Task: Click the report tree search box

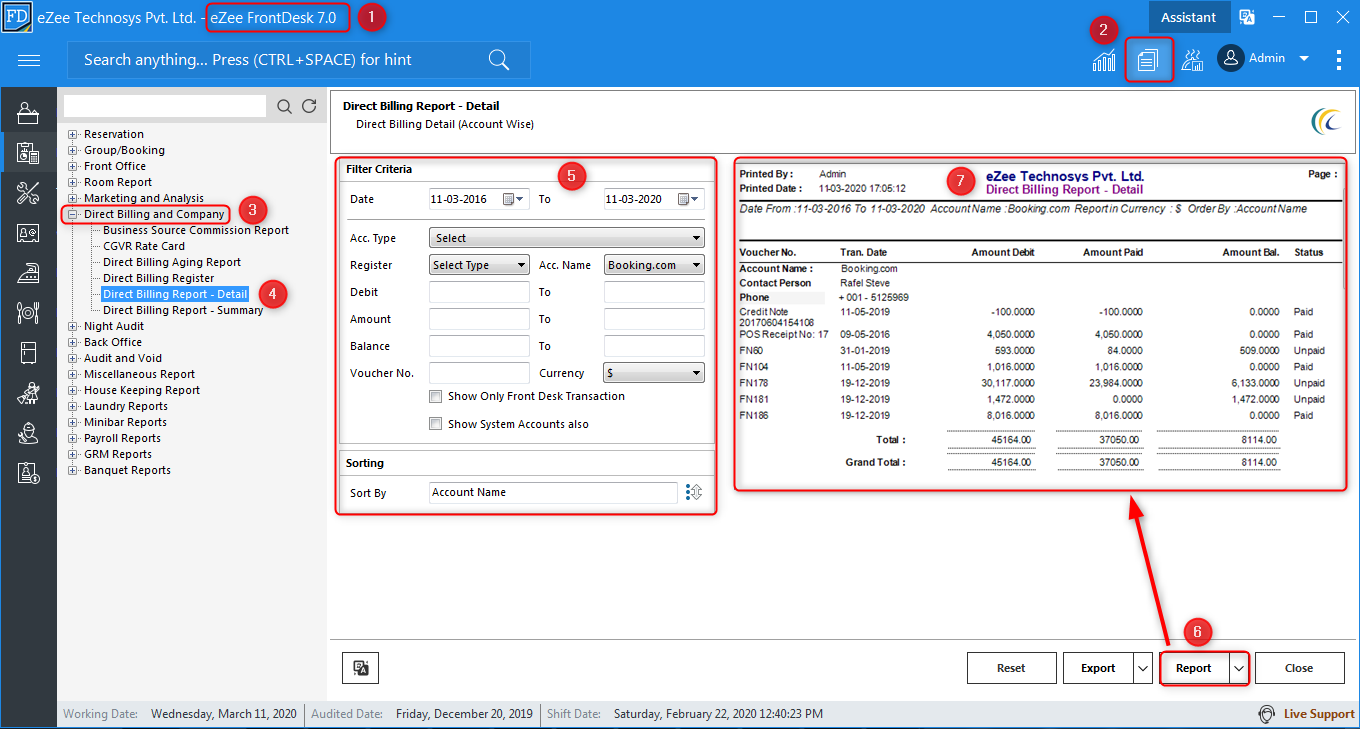Action: pos(165,106)
